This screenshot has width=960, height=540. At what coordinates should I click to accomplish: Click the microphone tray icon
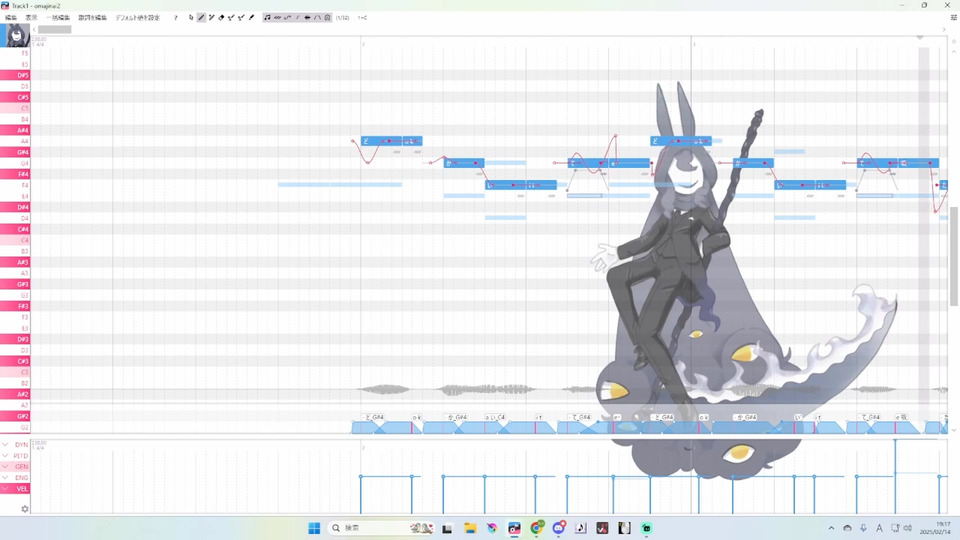pyautogui.click(x=863, y=528)
